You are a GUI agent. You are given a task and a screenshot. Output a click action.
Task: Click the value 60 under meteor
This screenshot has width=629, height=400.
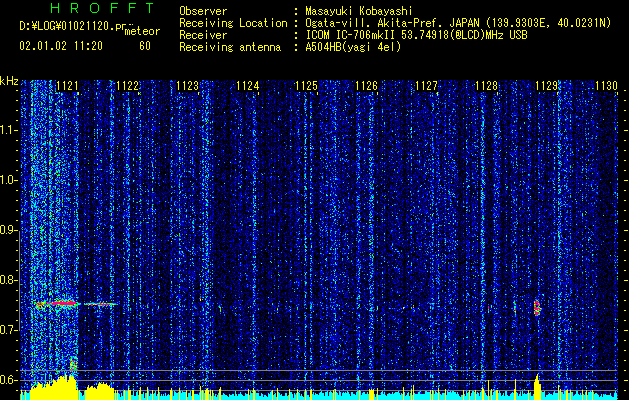pyautogui.click(x=145, y=46)
